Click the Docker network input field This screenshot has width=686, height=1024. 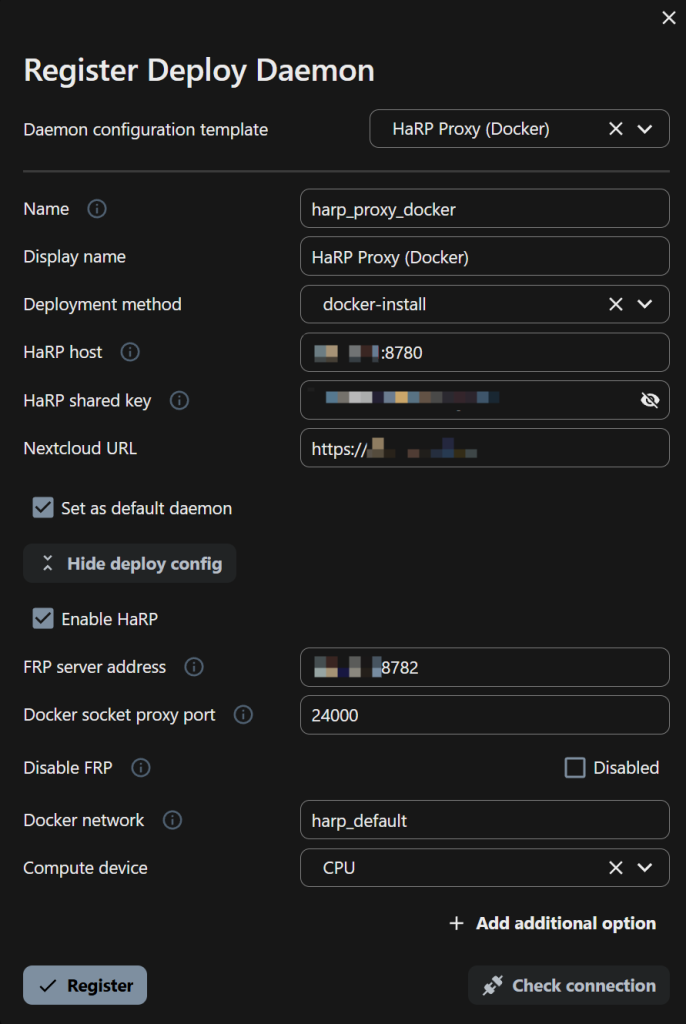484,820
